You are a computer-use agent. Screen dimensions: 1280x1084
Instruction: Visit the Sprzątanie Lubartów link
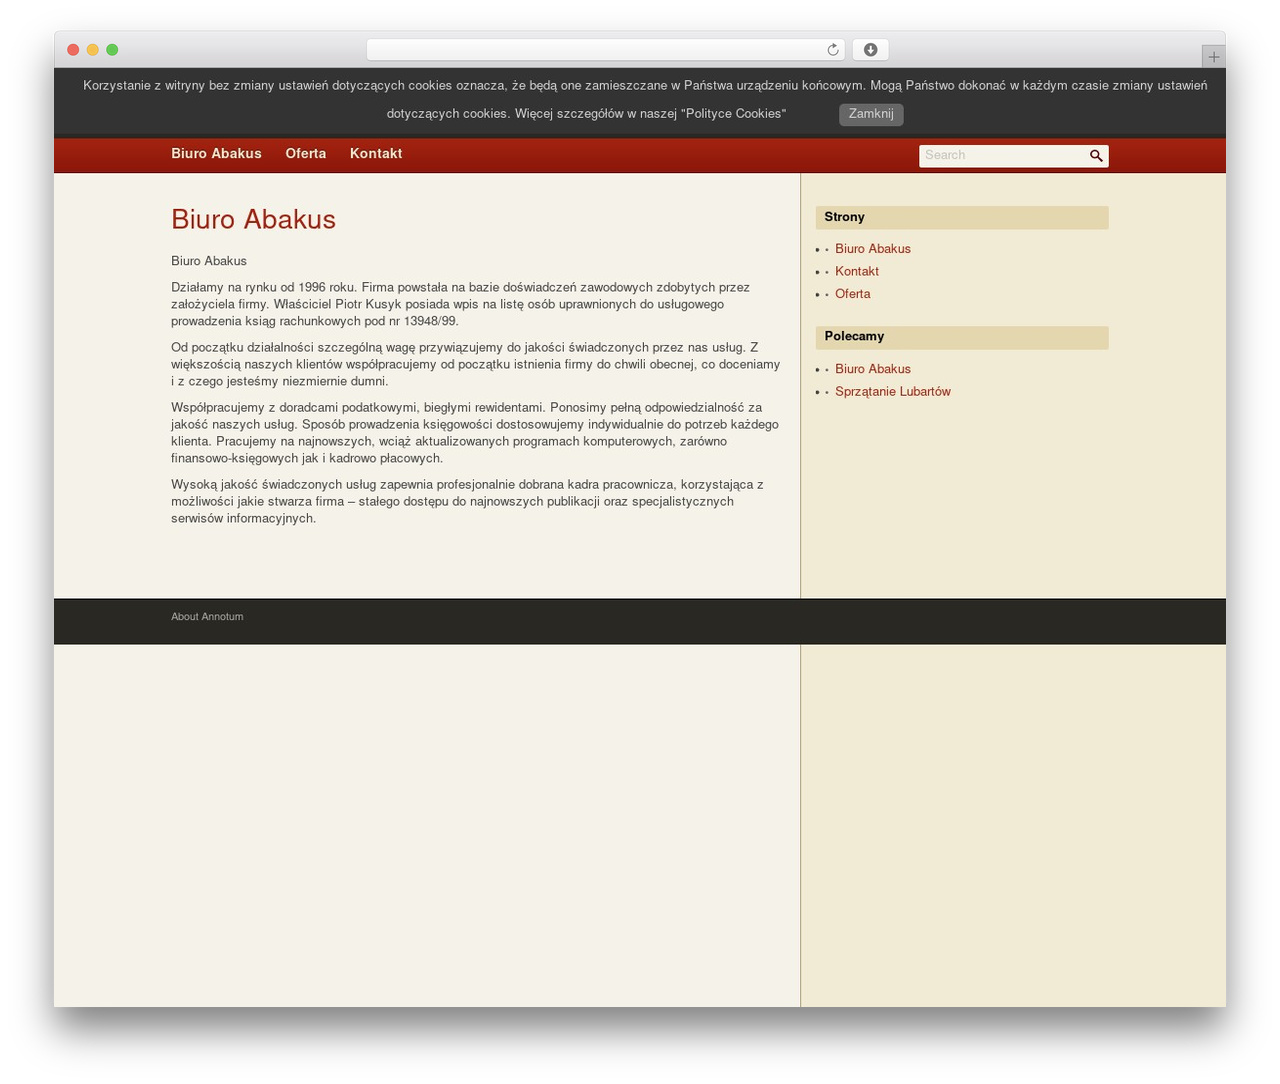[x=893, y=392]
